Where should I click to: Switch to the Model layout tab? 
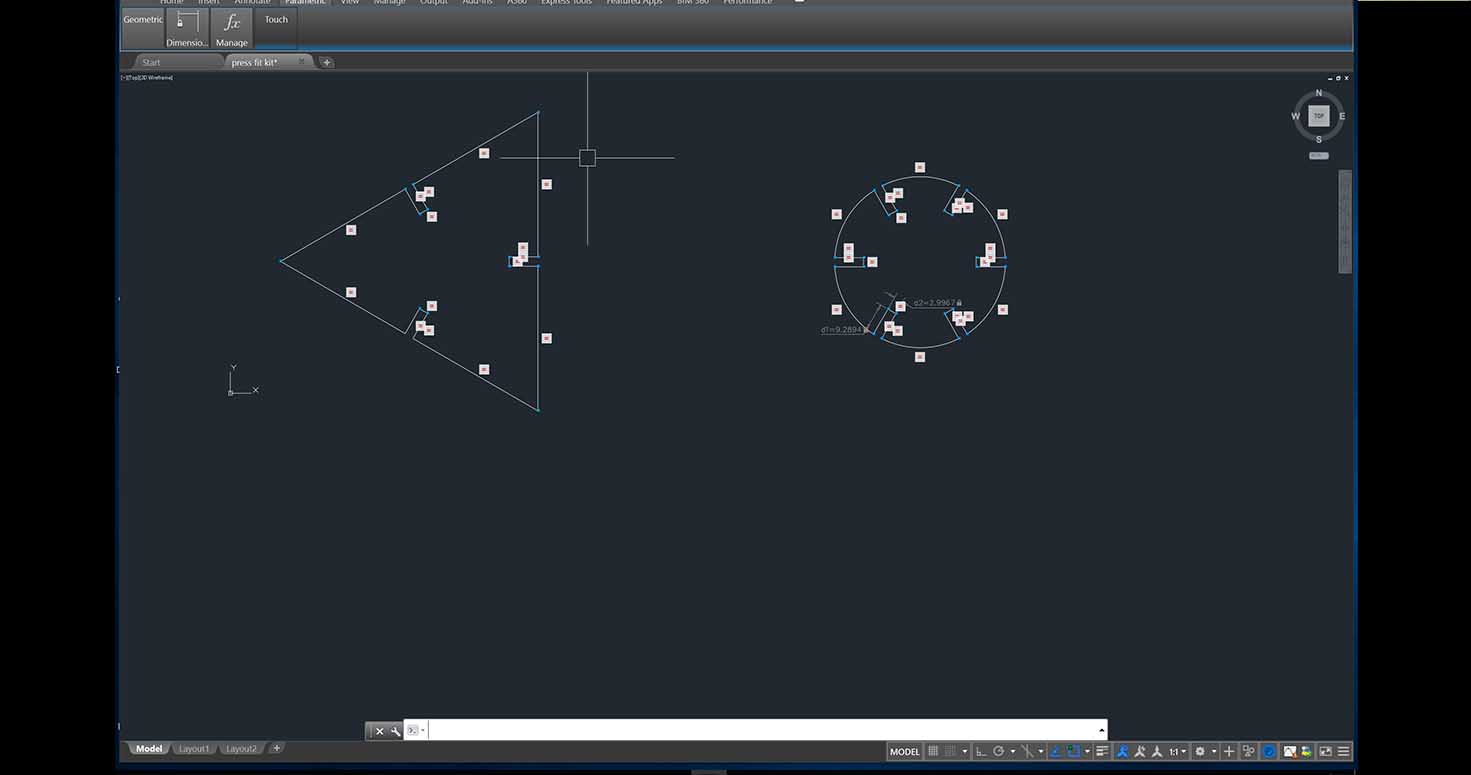coord(148,748)
